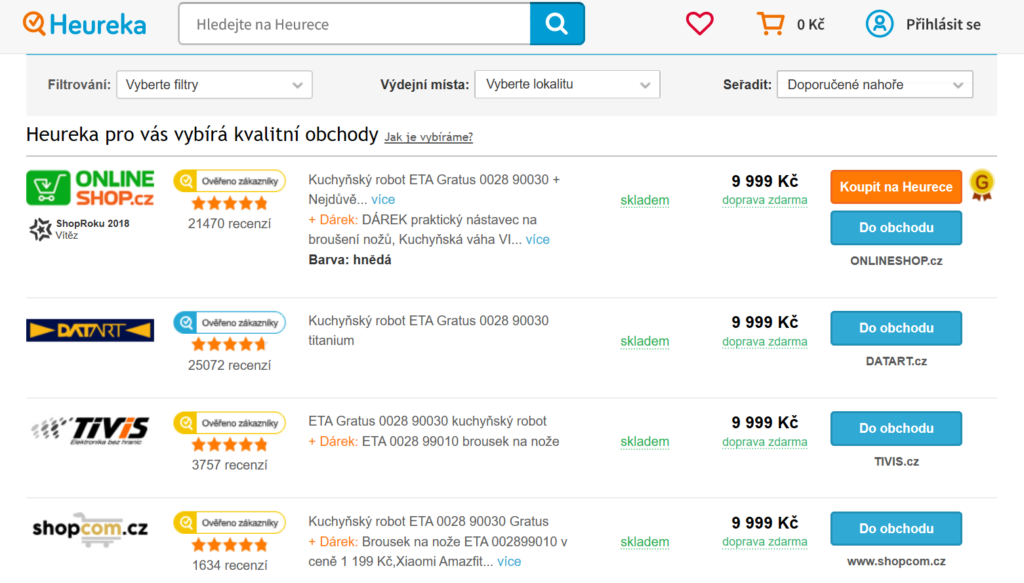
Task: Expand více link in ONLINESHOP gift description
Action: click(537, 240)
